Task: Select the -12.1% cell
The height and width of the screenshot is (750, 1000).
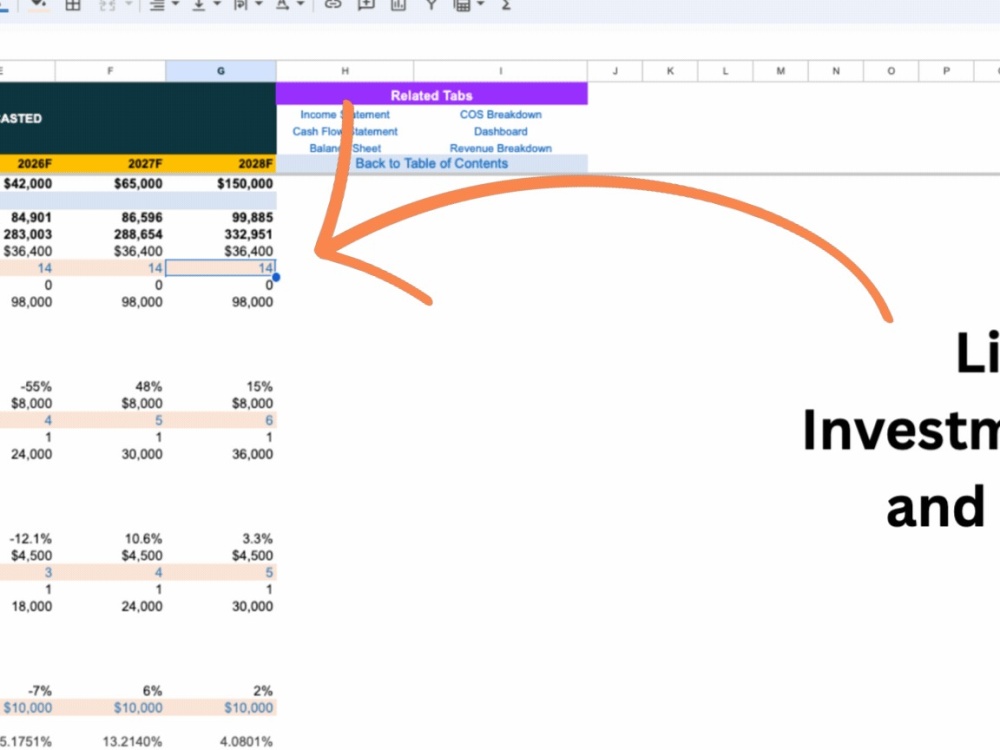Action: [x=27, y=539]
